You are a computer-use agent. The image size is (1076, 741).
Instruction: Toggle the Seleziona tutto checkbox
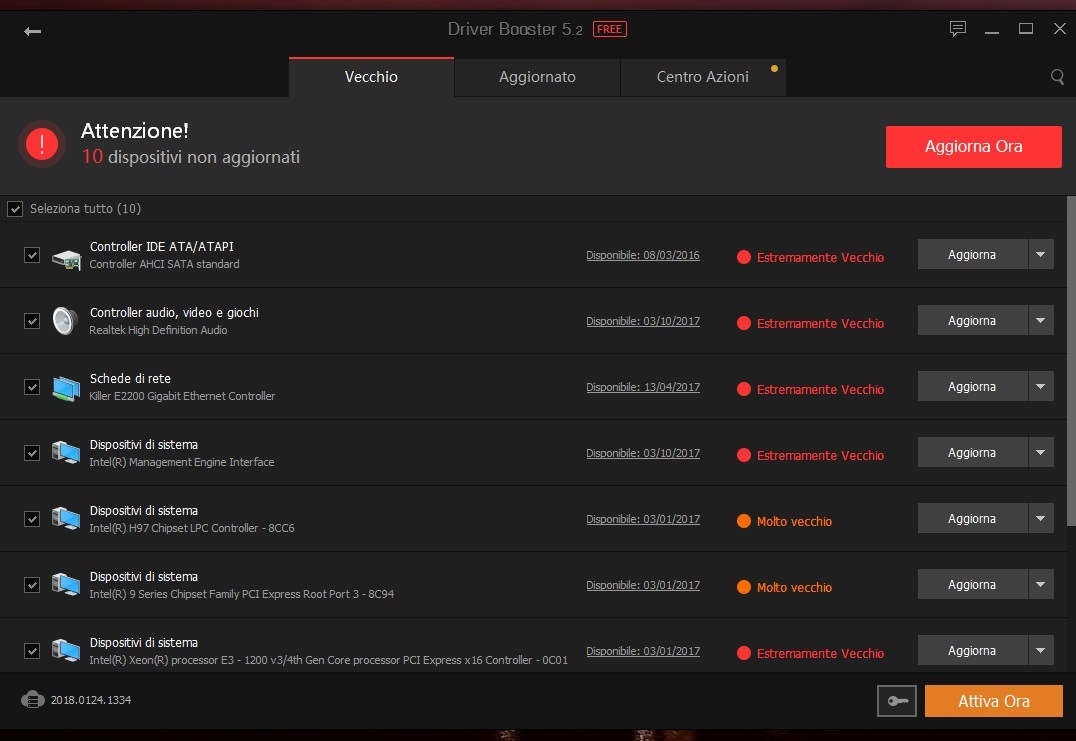[15, 209]
